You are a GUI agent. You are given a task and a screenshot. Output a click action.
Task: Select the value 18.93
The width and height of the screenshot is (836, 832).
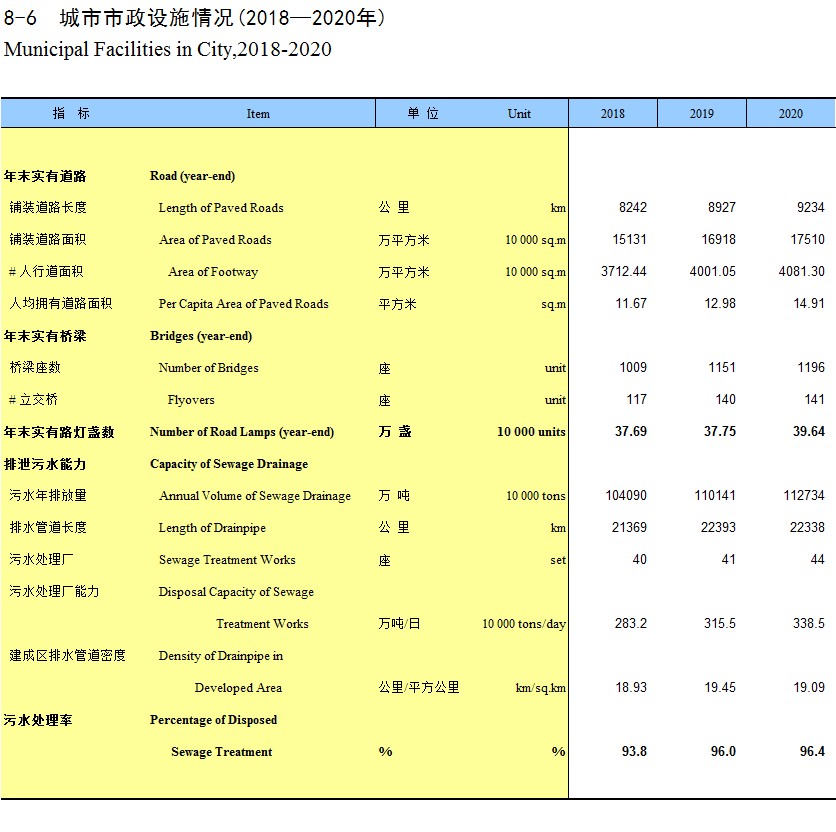tap(631, 687)
